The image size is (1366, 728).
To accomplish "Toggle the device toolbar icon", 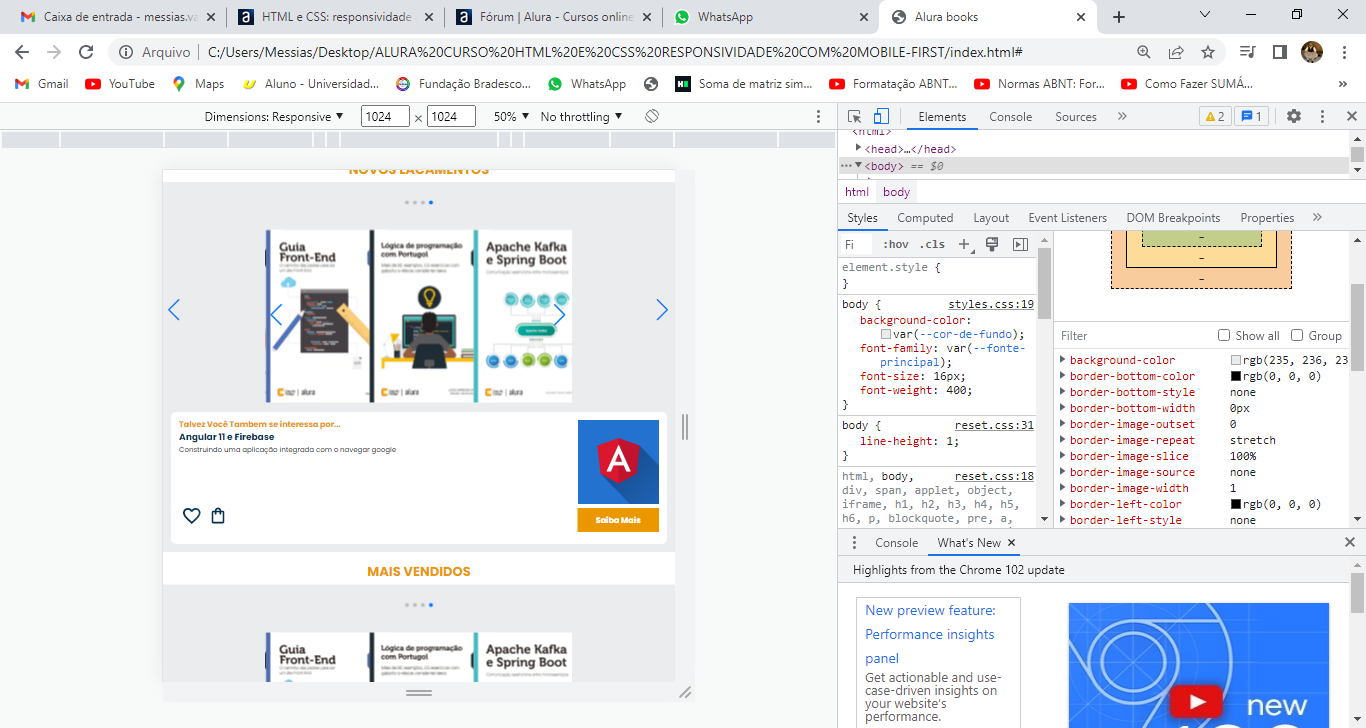I will (881, 116).
